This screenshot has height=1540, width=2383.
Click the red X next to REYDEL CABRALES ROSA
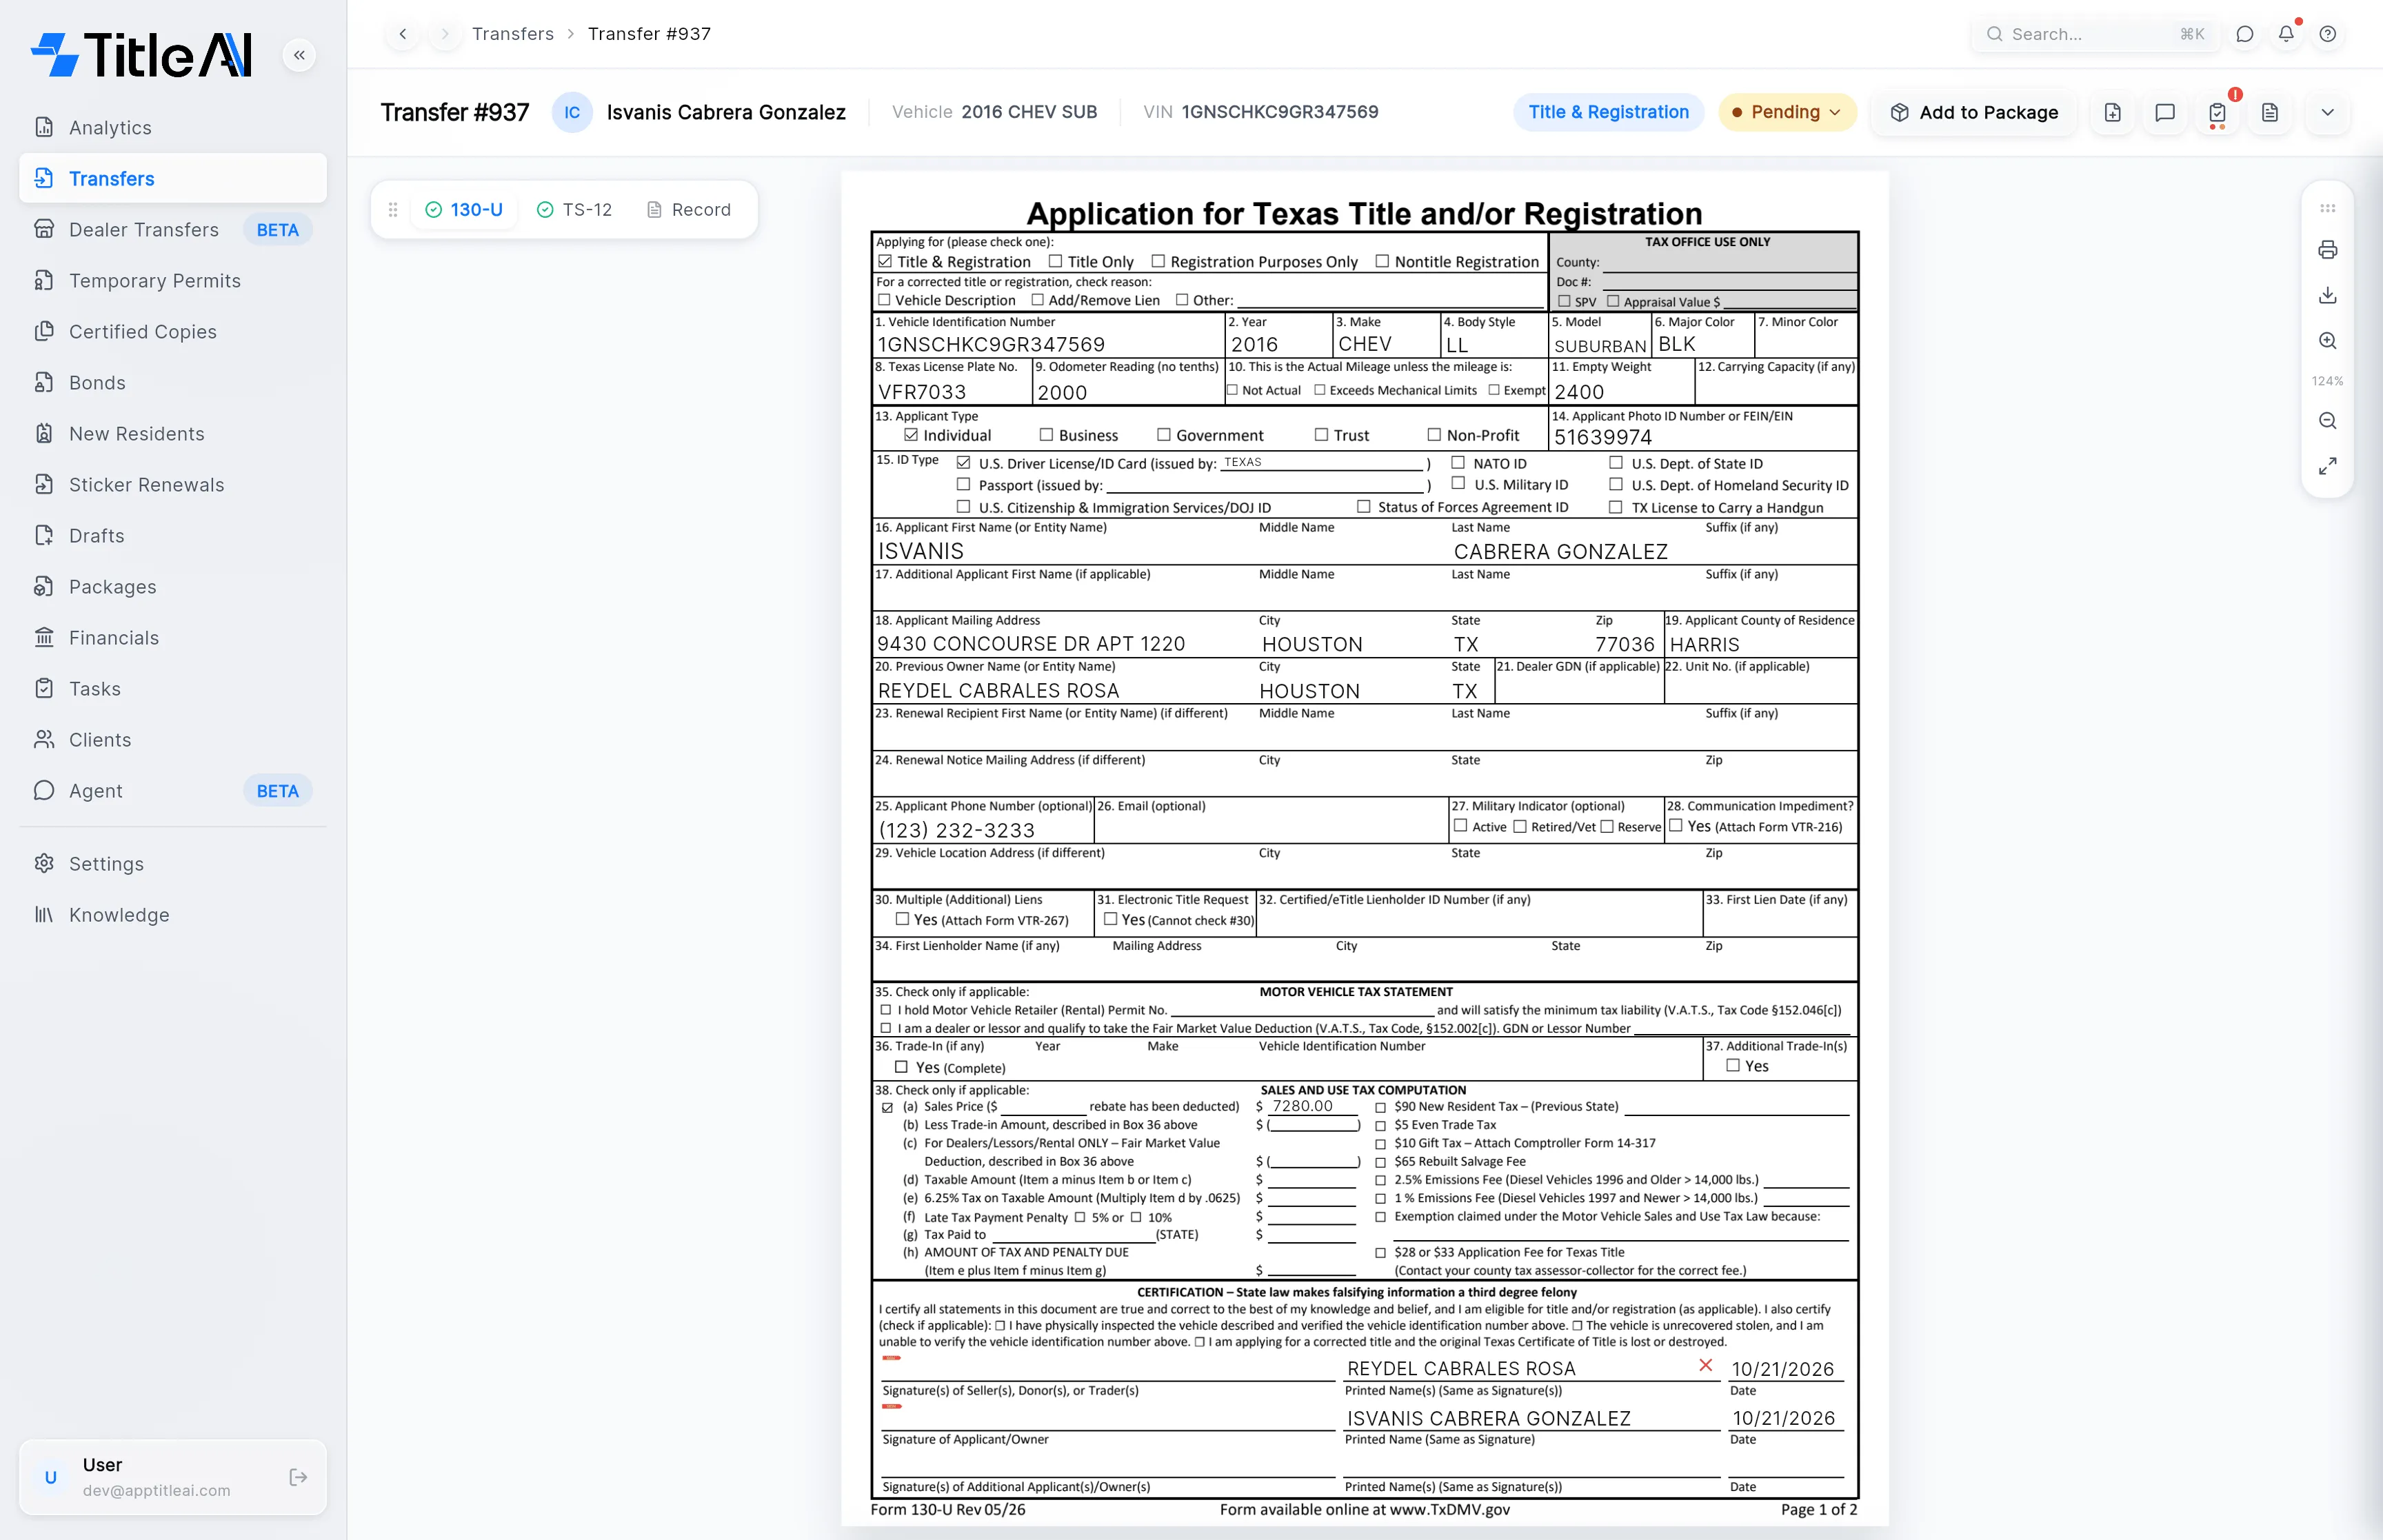[x=1706, y=1365]
